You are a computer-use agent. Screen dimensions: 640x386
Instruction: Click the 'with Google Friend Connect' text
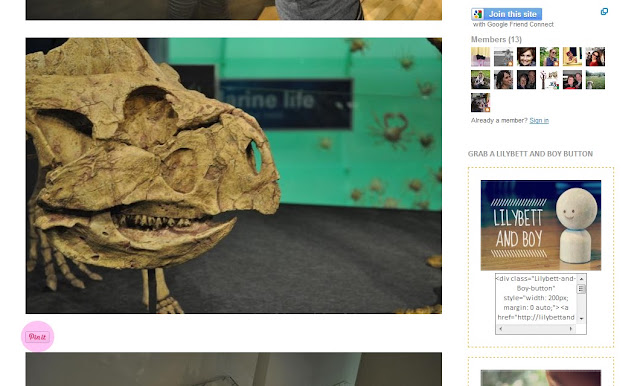pos(513,24)
